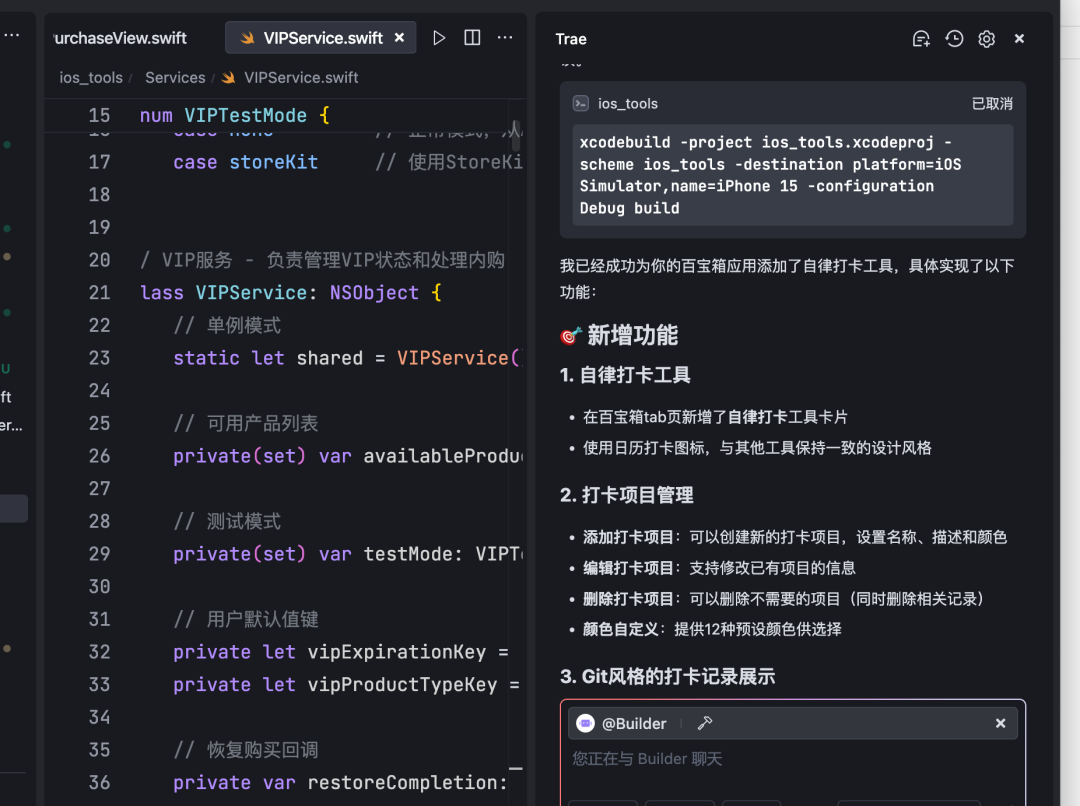
Task: Click the Services breadcrumb folder
Action: tap(175, 78)
